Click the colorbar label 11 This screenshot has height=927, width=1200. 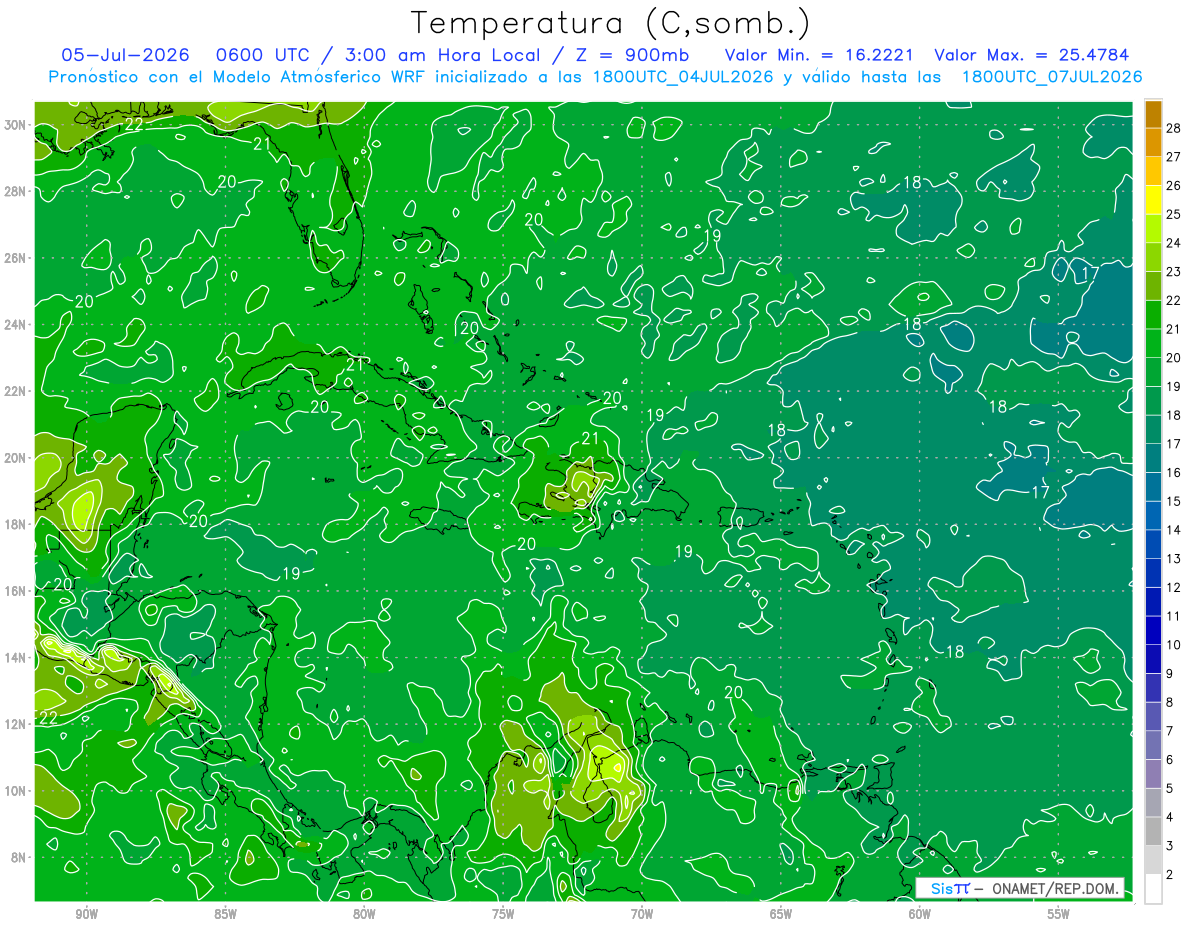tap(1174, 616)
